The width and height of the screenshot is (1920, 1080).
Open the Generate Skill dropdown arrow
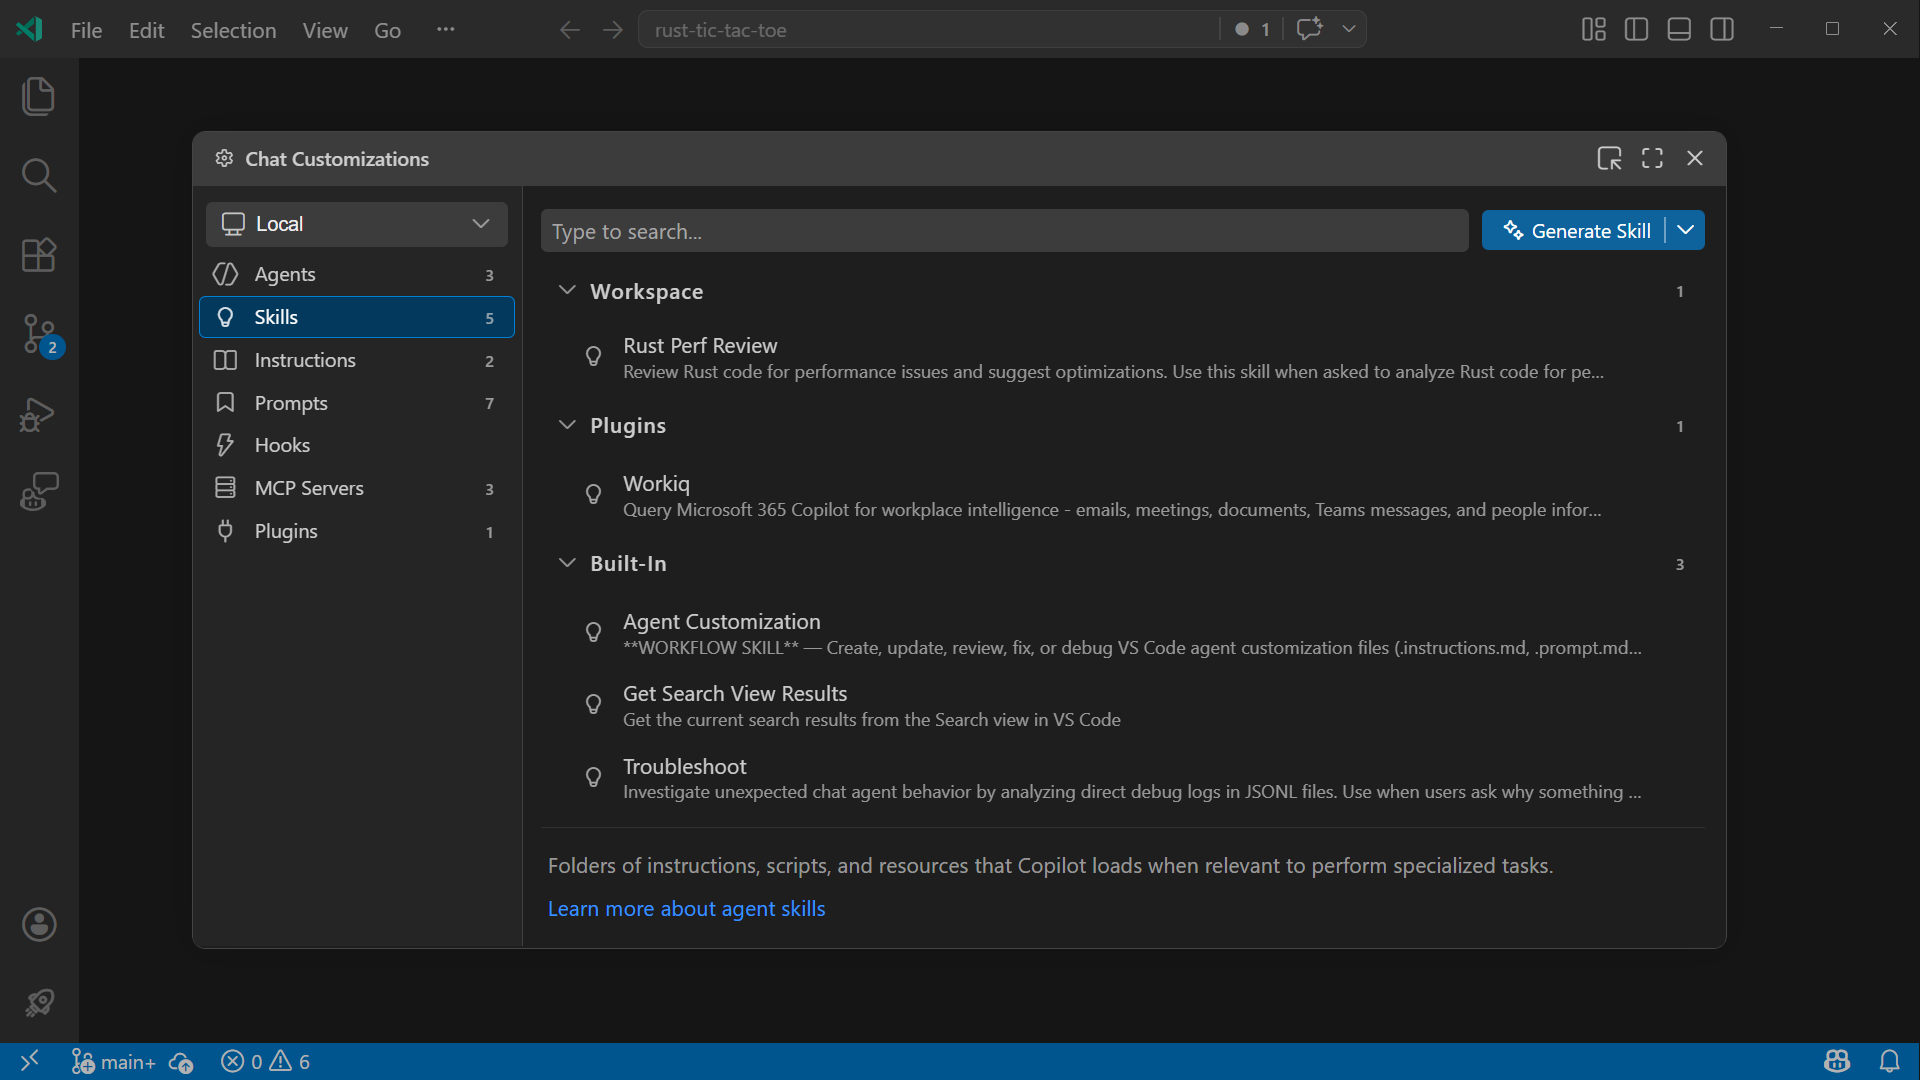coord(1685,230)
